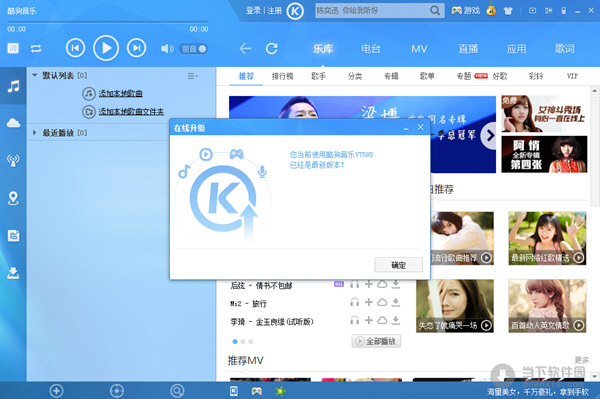
Task: Click the playback progress bar
Action: tap(108, 22)
